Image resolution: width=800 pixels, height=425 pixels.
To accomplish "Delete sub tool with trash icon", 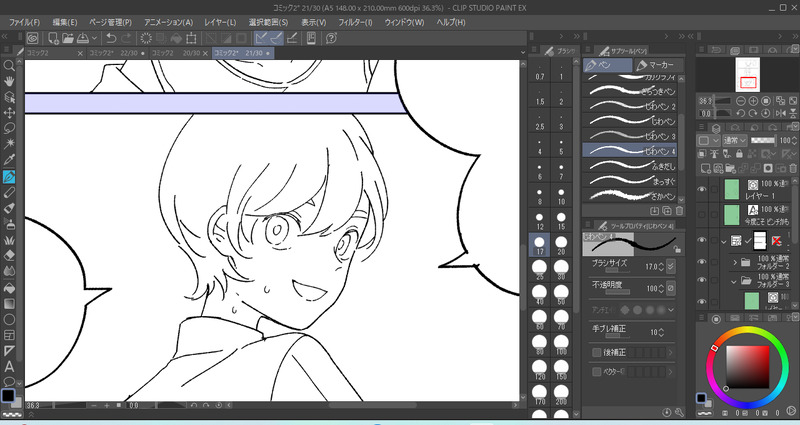I will click(x=679, y=211).
